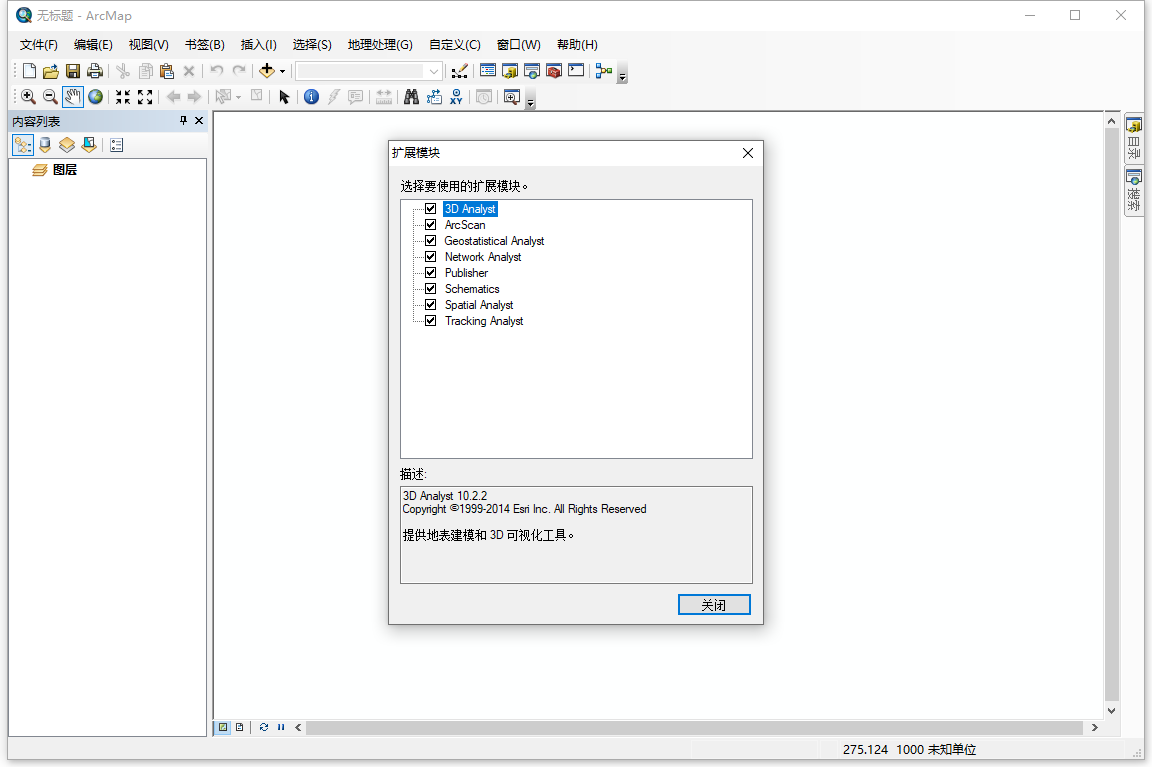Image resolution: width=1152 pixels, height=767 pixels.
Task: Pin the 内容列表 panel
Action: (183, 120)
